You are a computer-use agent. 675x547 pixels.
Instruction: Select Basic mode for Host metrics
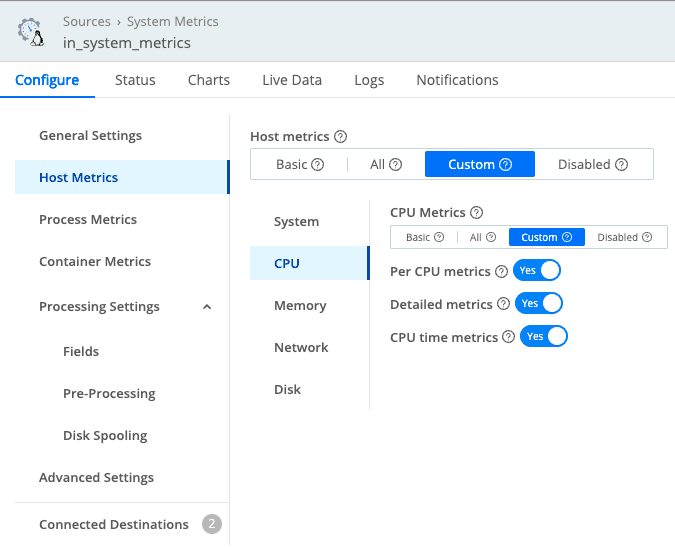300,164
